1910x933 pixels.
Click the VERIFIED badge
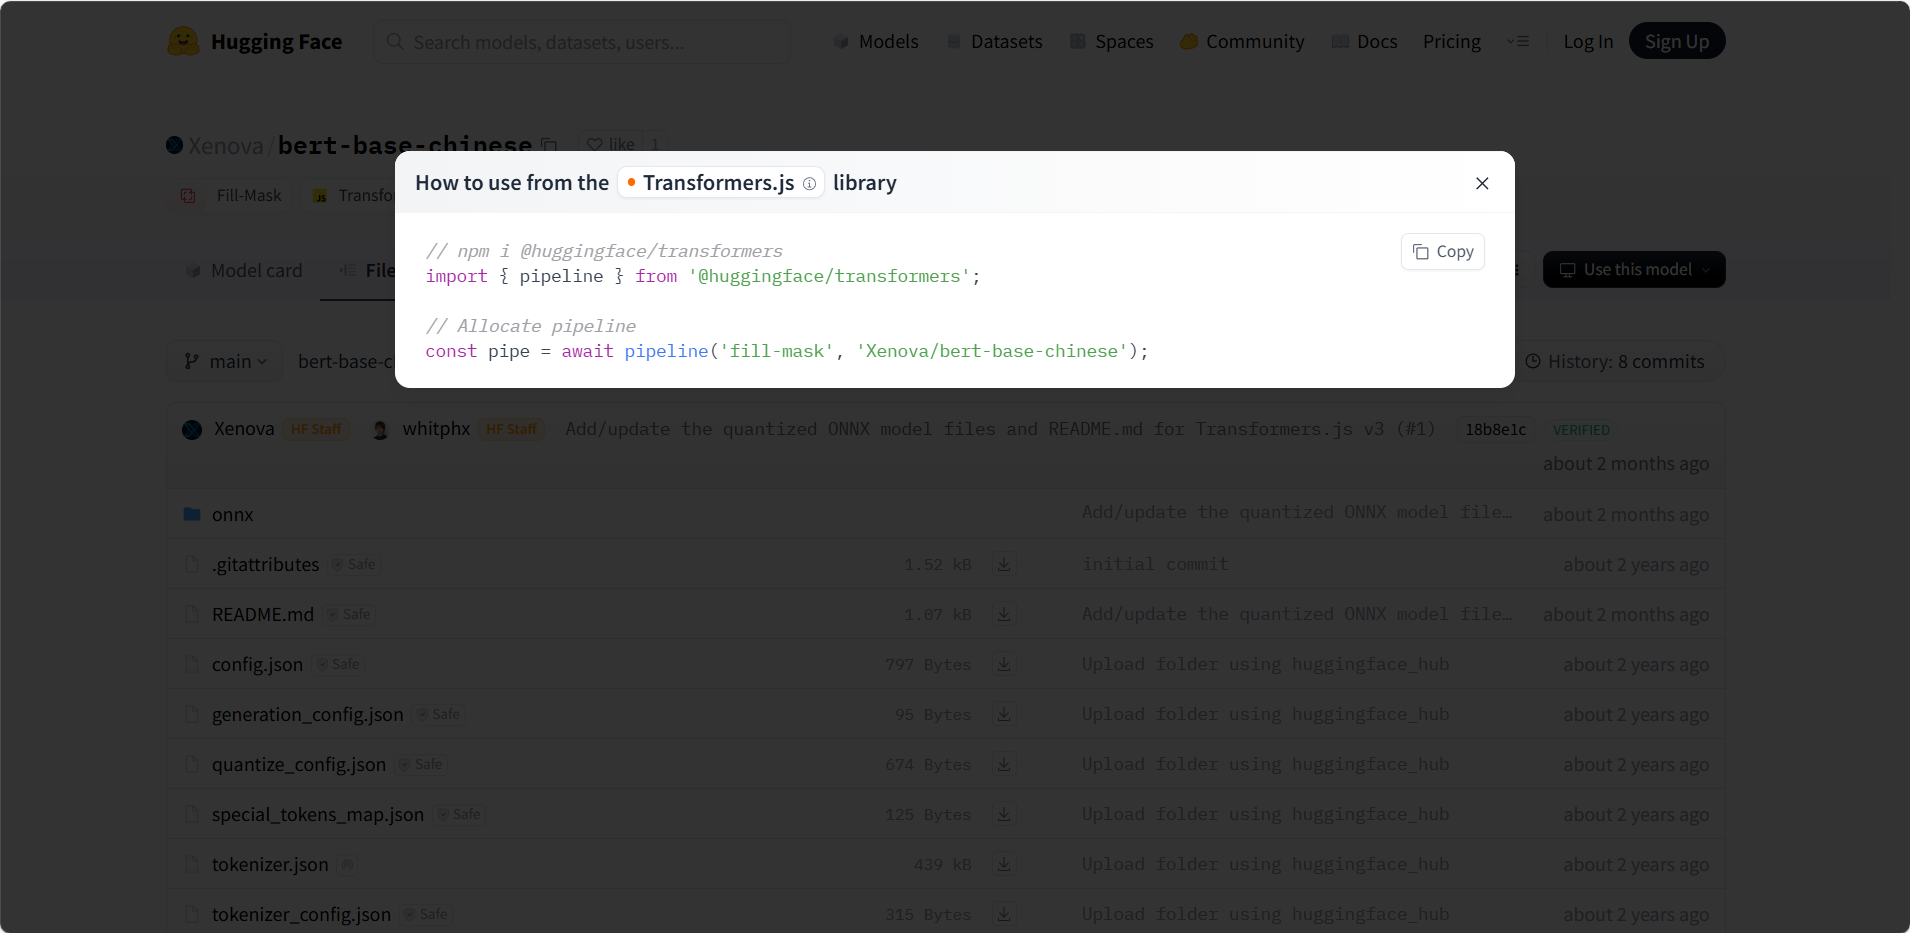(x=1581, y=430)
